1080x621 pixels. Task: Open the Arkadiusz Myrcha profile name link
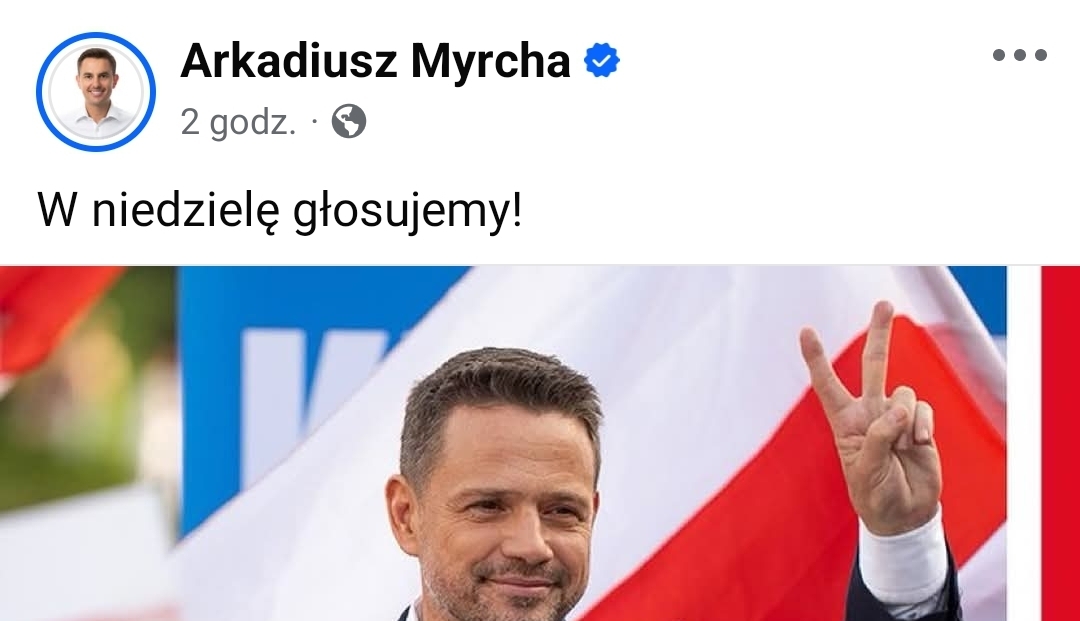[x=375, y=61]
